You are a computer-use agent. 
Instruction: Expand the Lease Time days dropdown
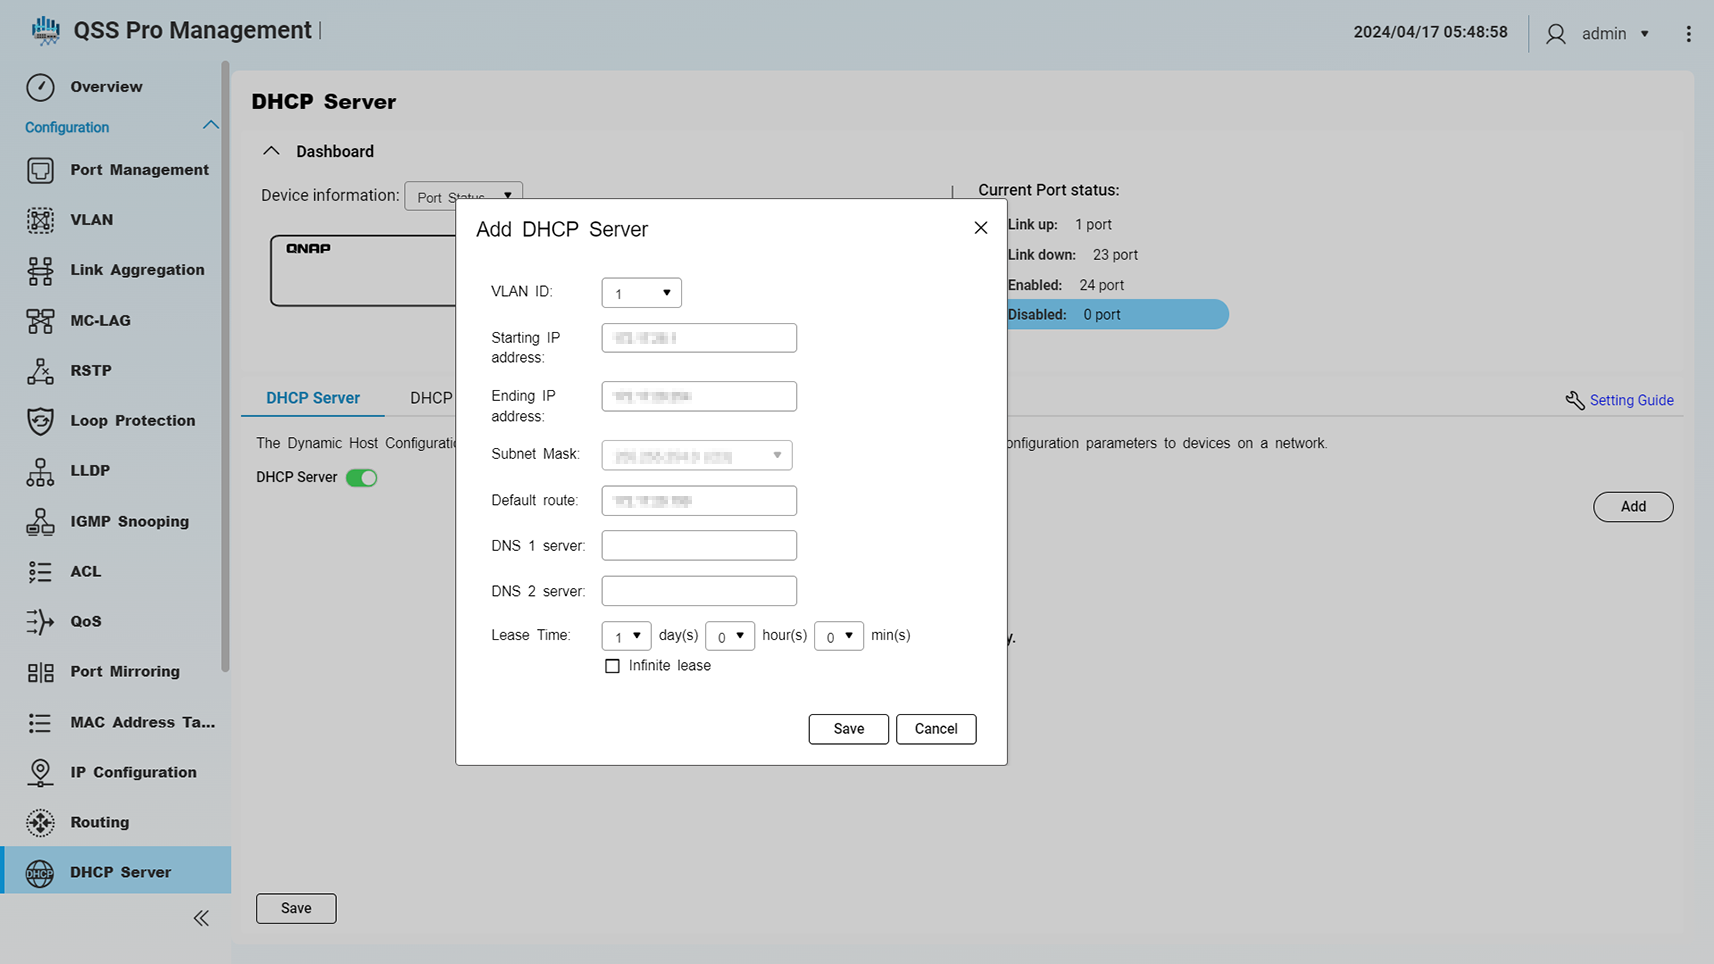tap(626, 636)
